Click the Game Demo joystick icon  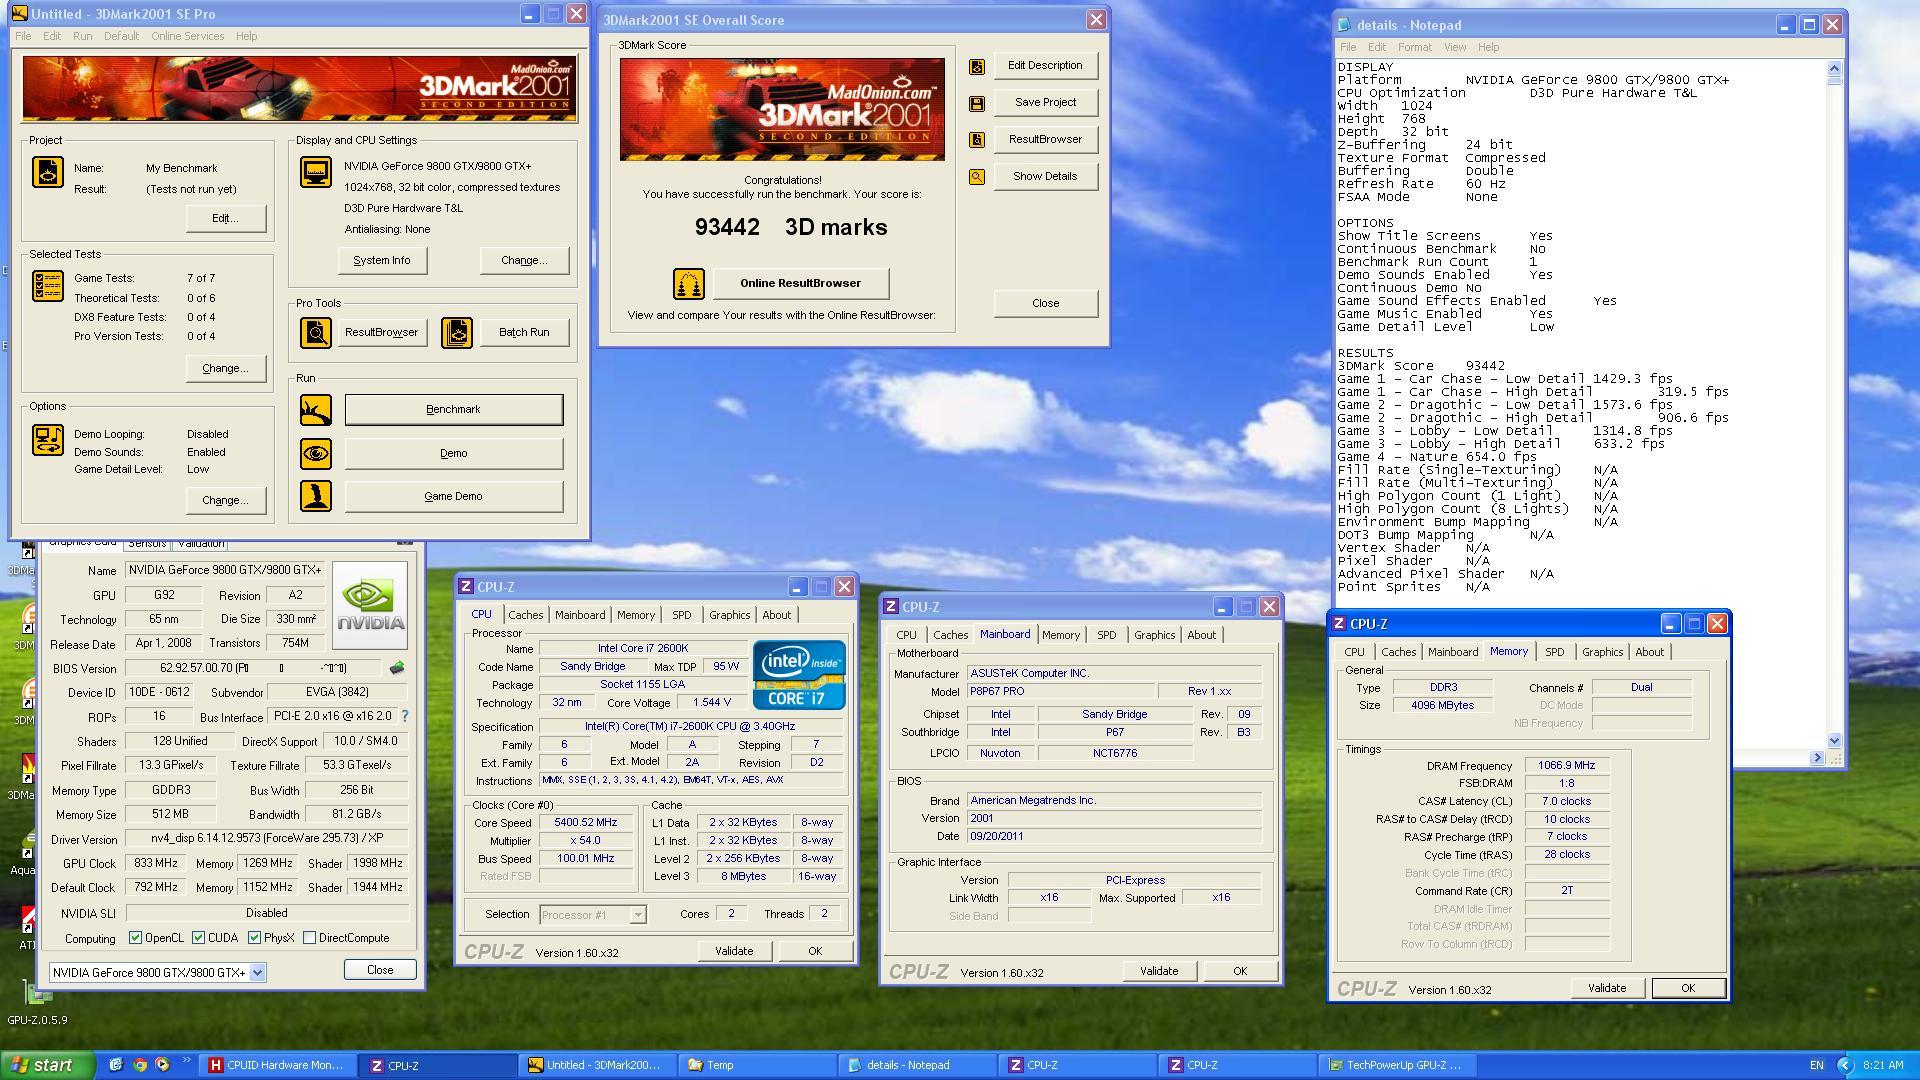click(316, 496)
